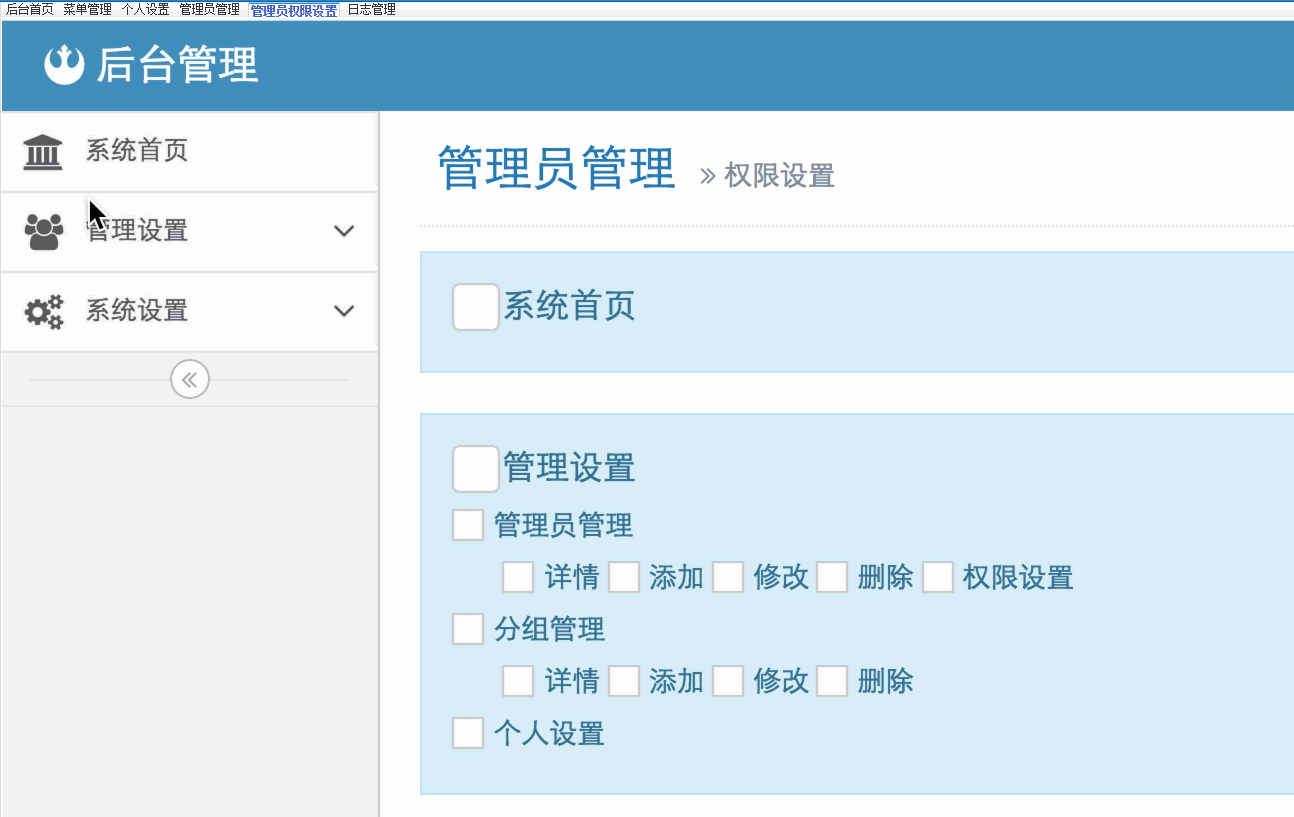
Task: Click the 系统首页 bank building icon
Action: click(x=43, y=152)
